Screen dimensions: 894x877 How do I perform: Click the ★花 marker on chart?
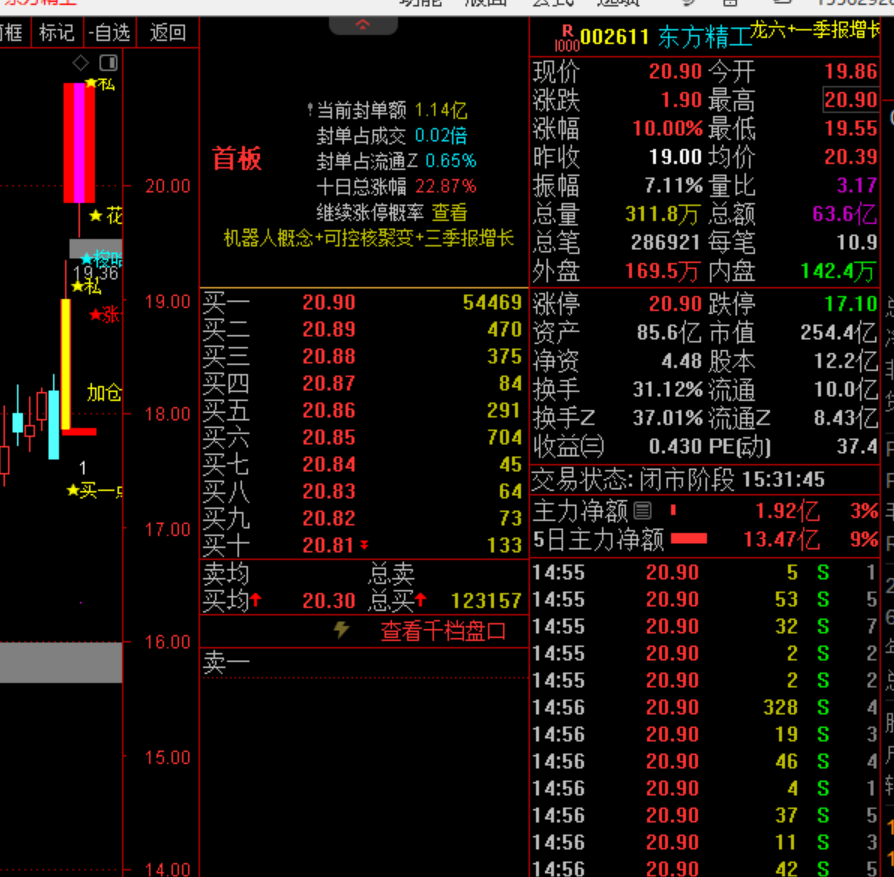[x=106, y=216]
